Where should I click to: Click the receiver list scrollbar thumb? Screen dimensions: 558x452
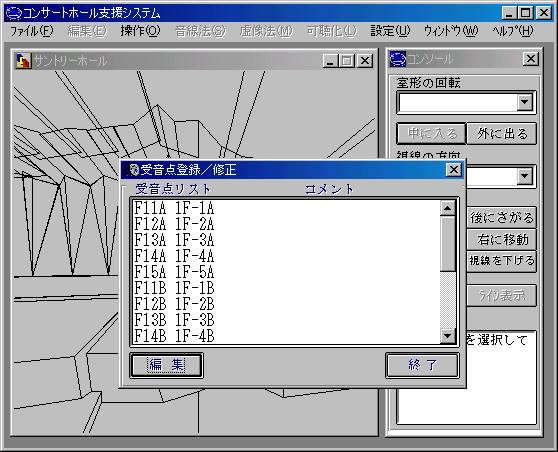448,244
